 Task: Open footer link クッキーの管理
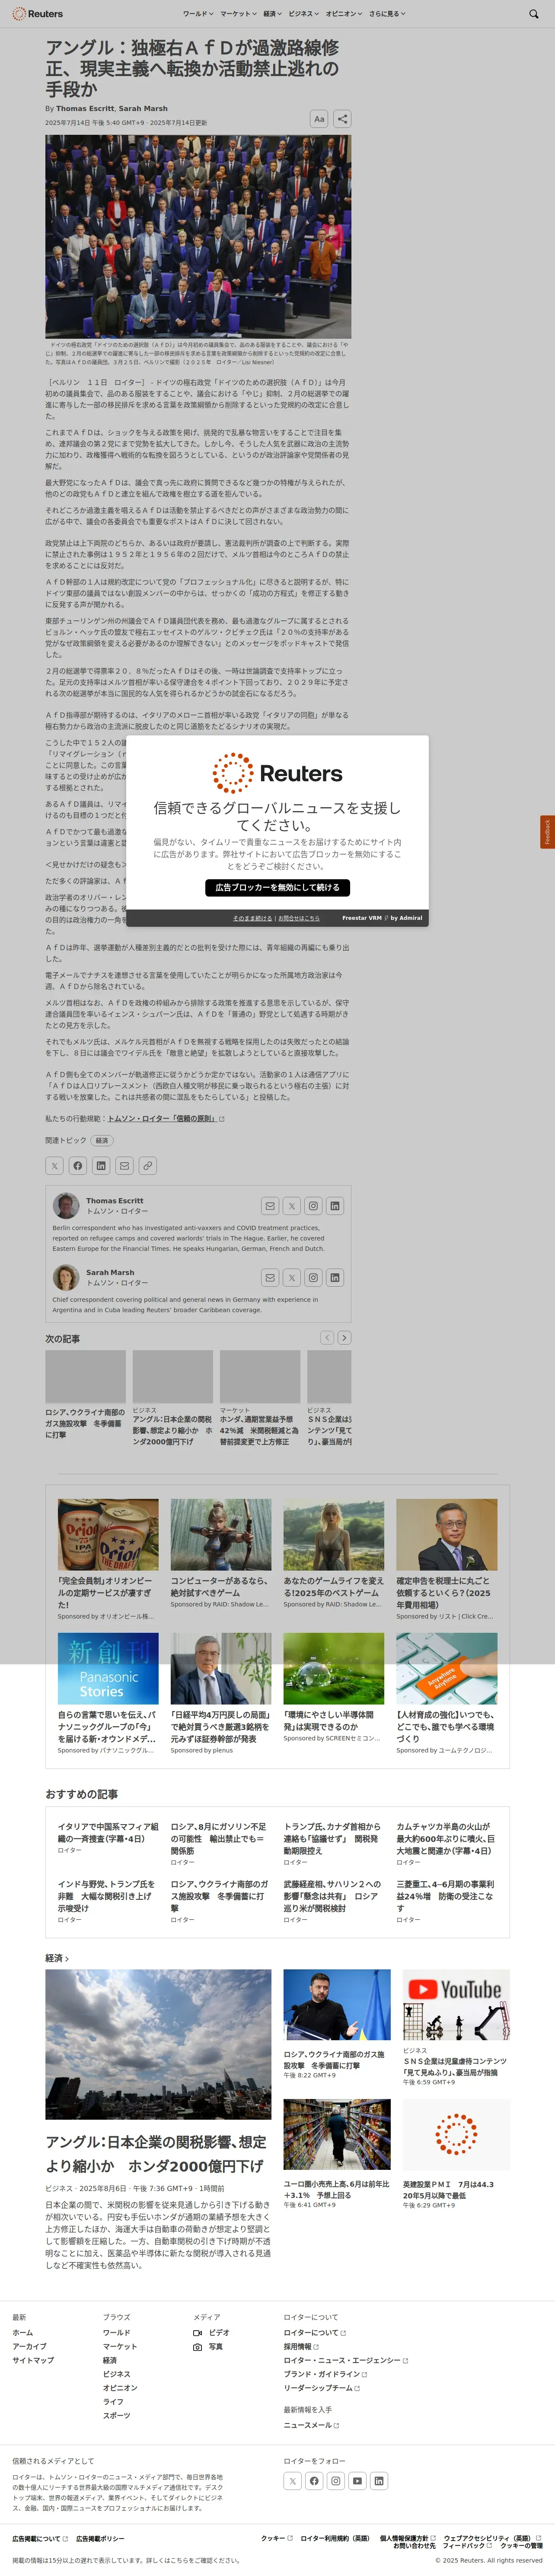click(x=521, y=2546)
